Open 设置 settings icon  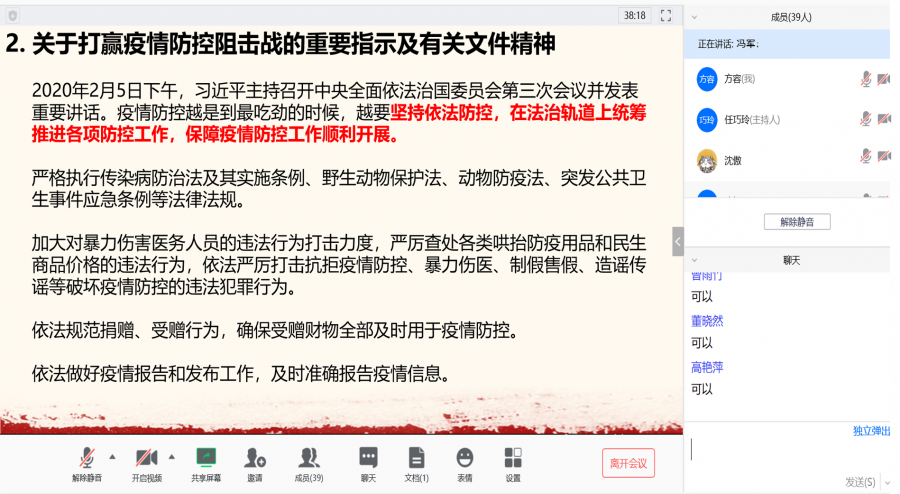(513, 458)
